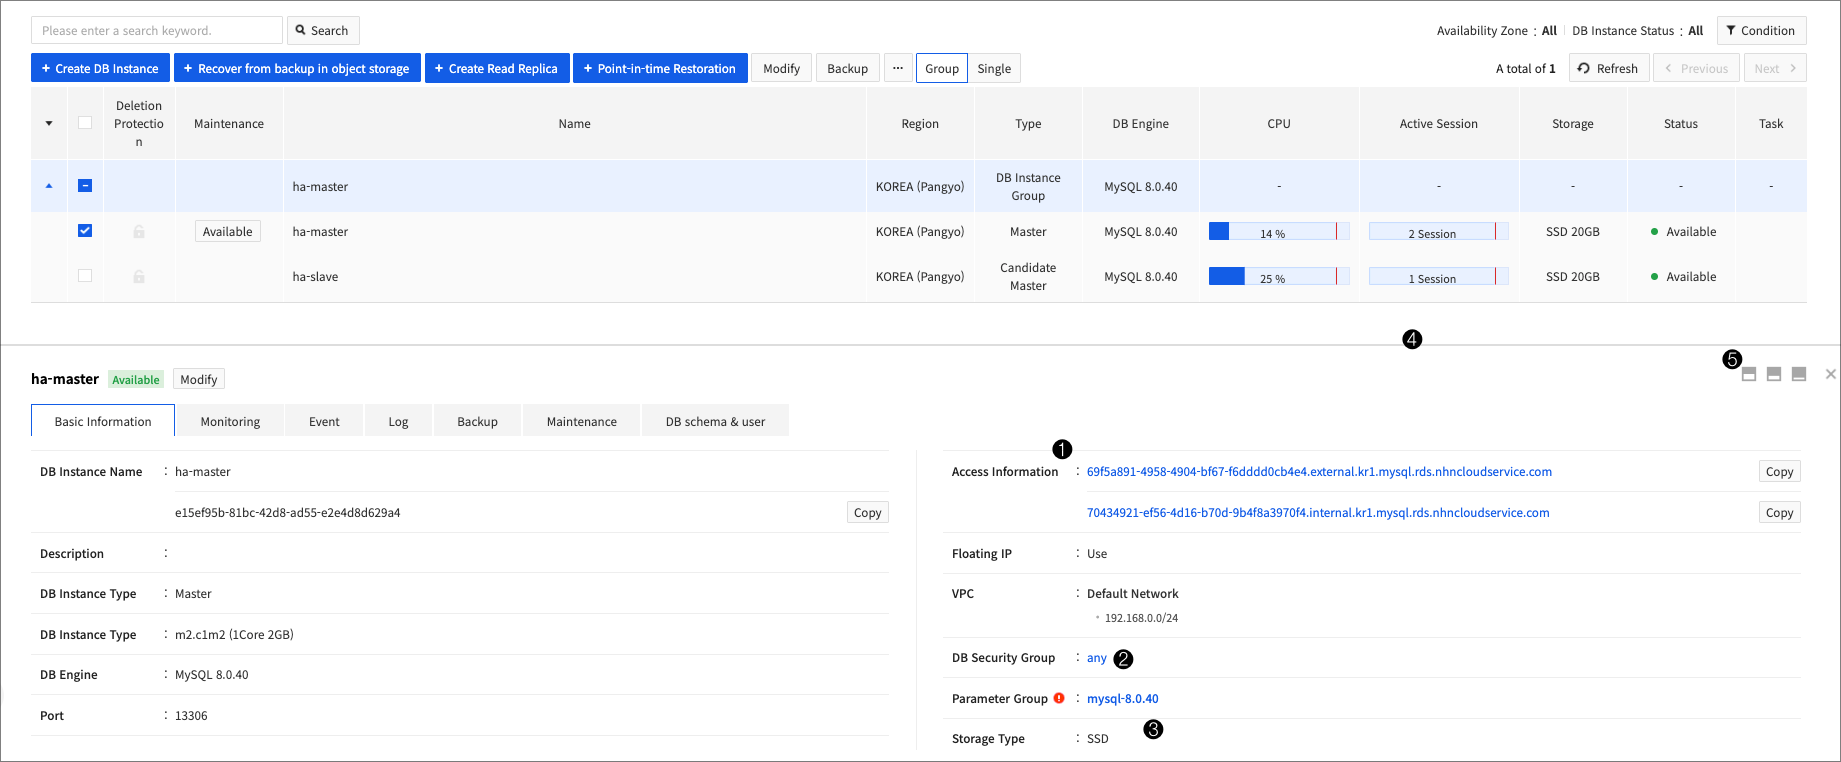Click Recover from backup in object storage
The width and height of the screenshot is (1841, 762).
(x=297, y=68)
